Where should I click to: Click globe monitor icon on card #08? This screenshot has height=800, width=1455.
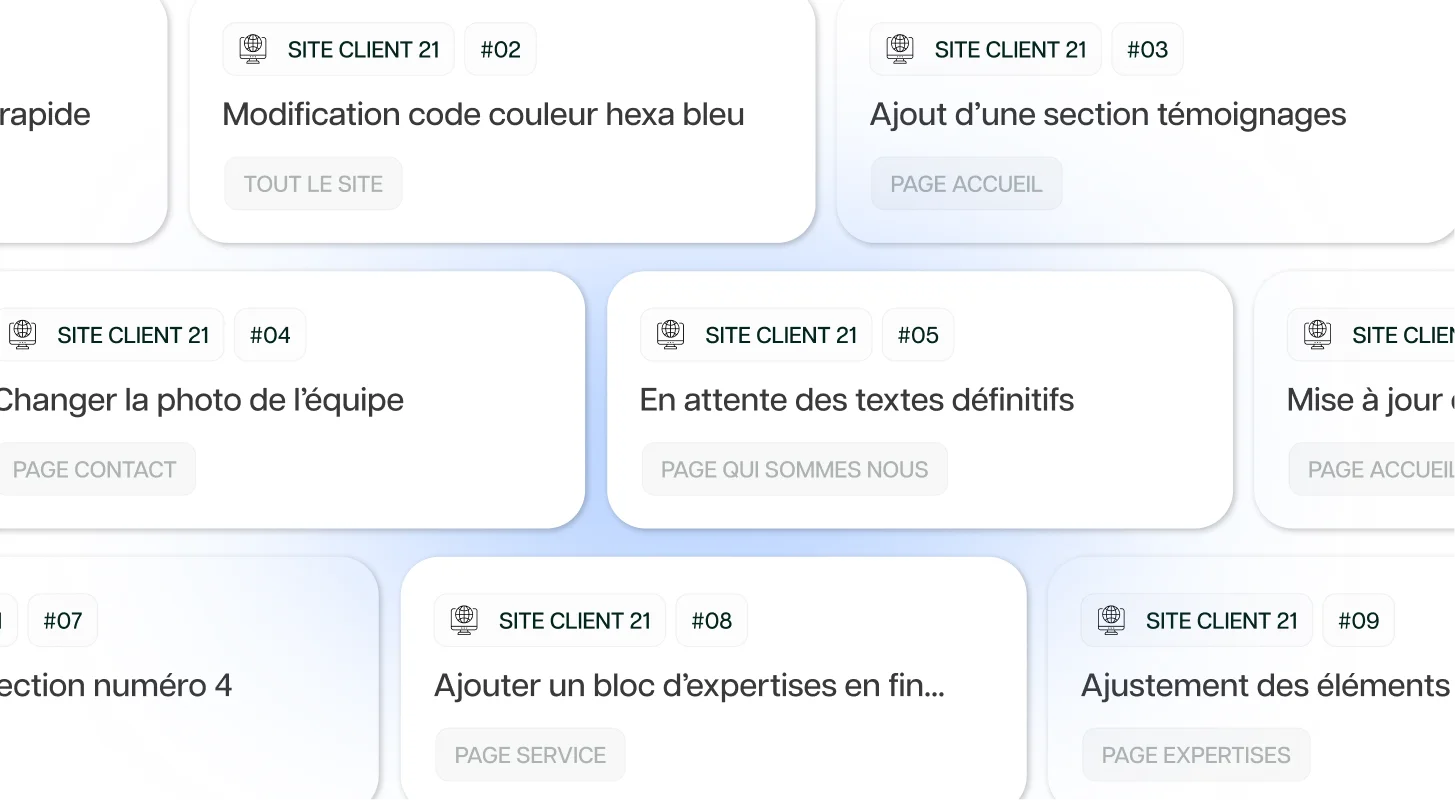click(x=465, y=620)
